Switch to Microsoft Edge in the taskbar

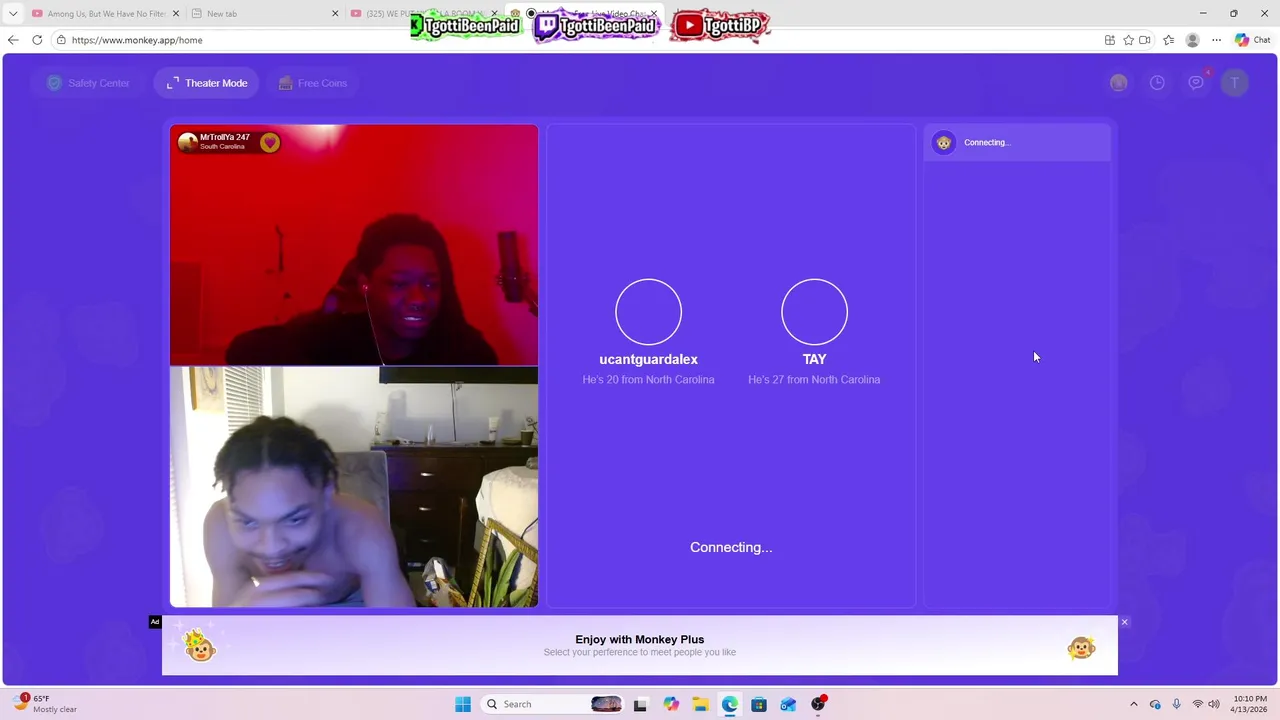point(729,704)
